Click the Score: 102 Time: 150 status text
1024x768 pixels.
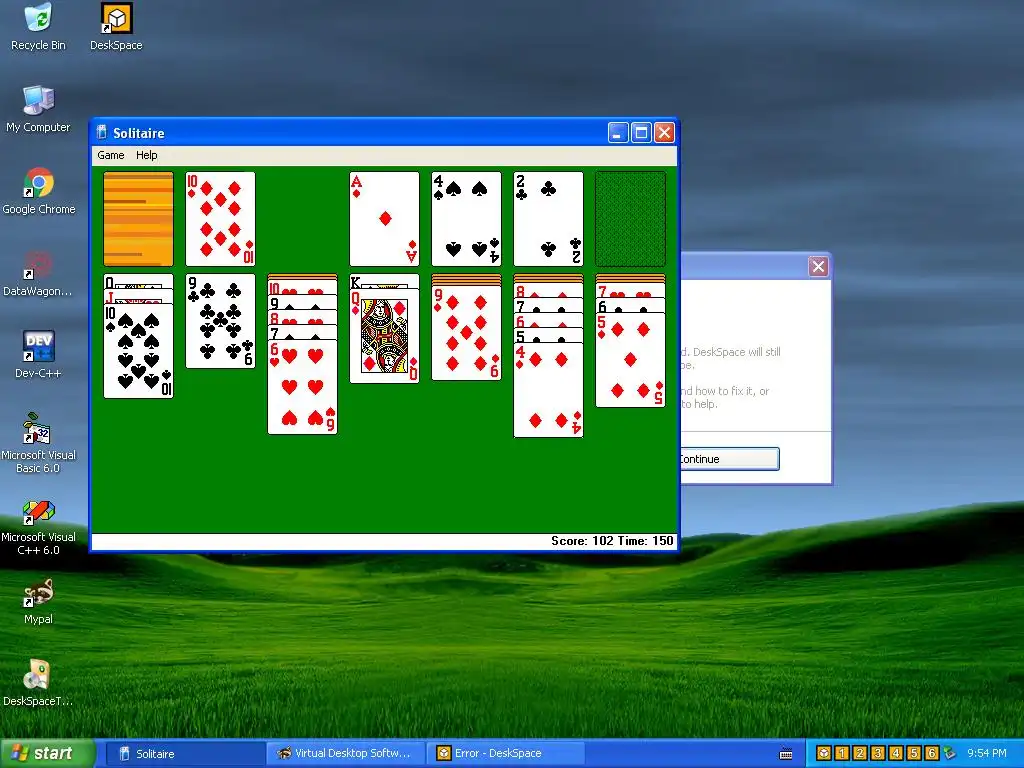(x=612, y=541)
